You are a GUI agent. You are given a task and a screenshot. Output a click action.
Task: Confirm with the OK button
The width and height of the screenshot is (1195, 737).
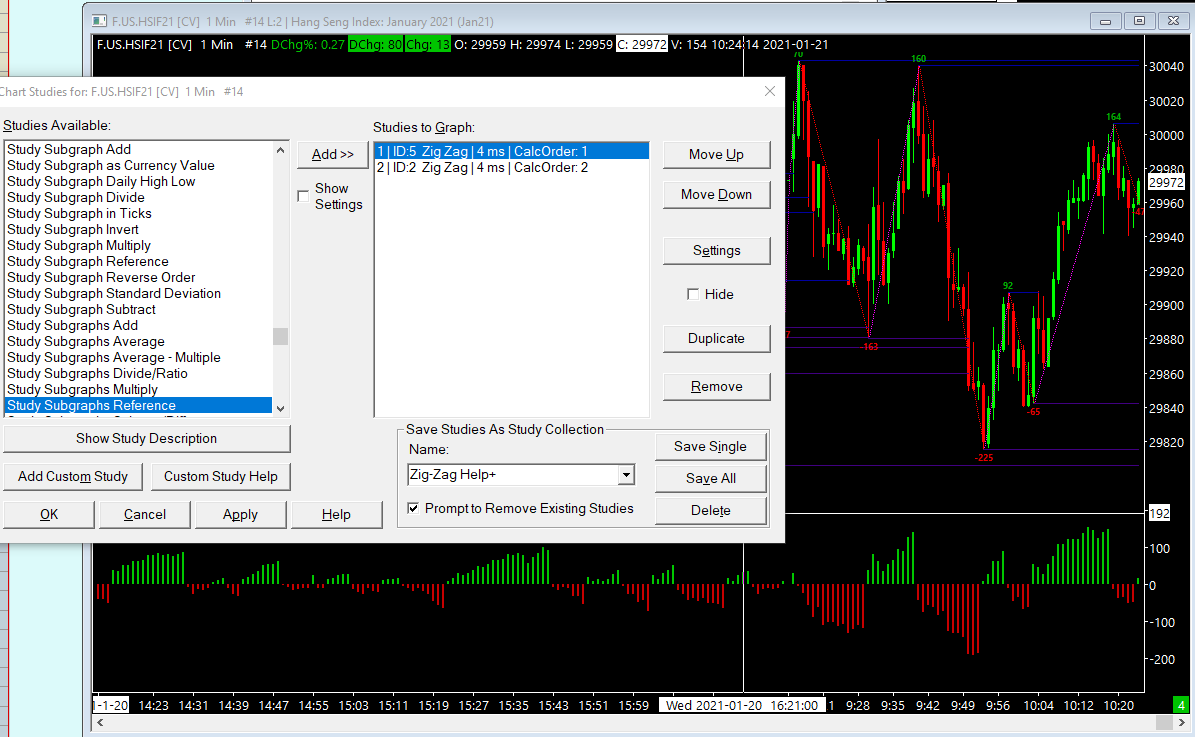coord(49,514)
